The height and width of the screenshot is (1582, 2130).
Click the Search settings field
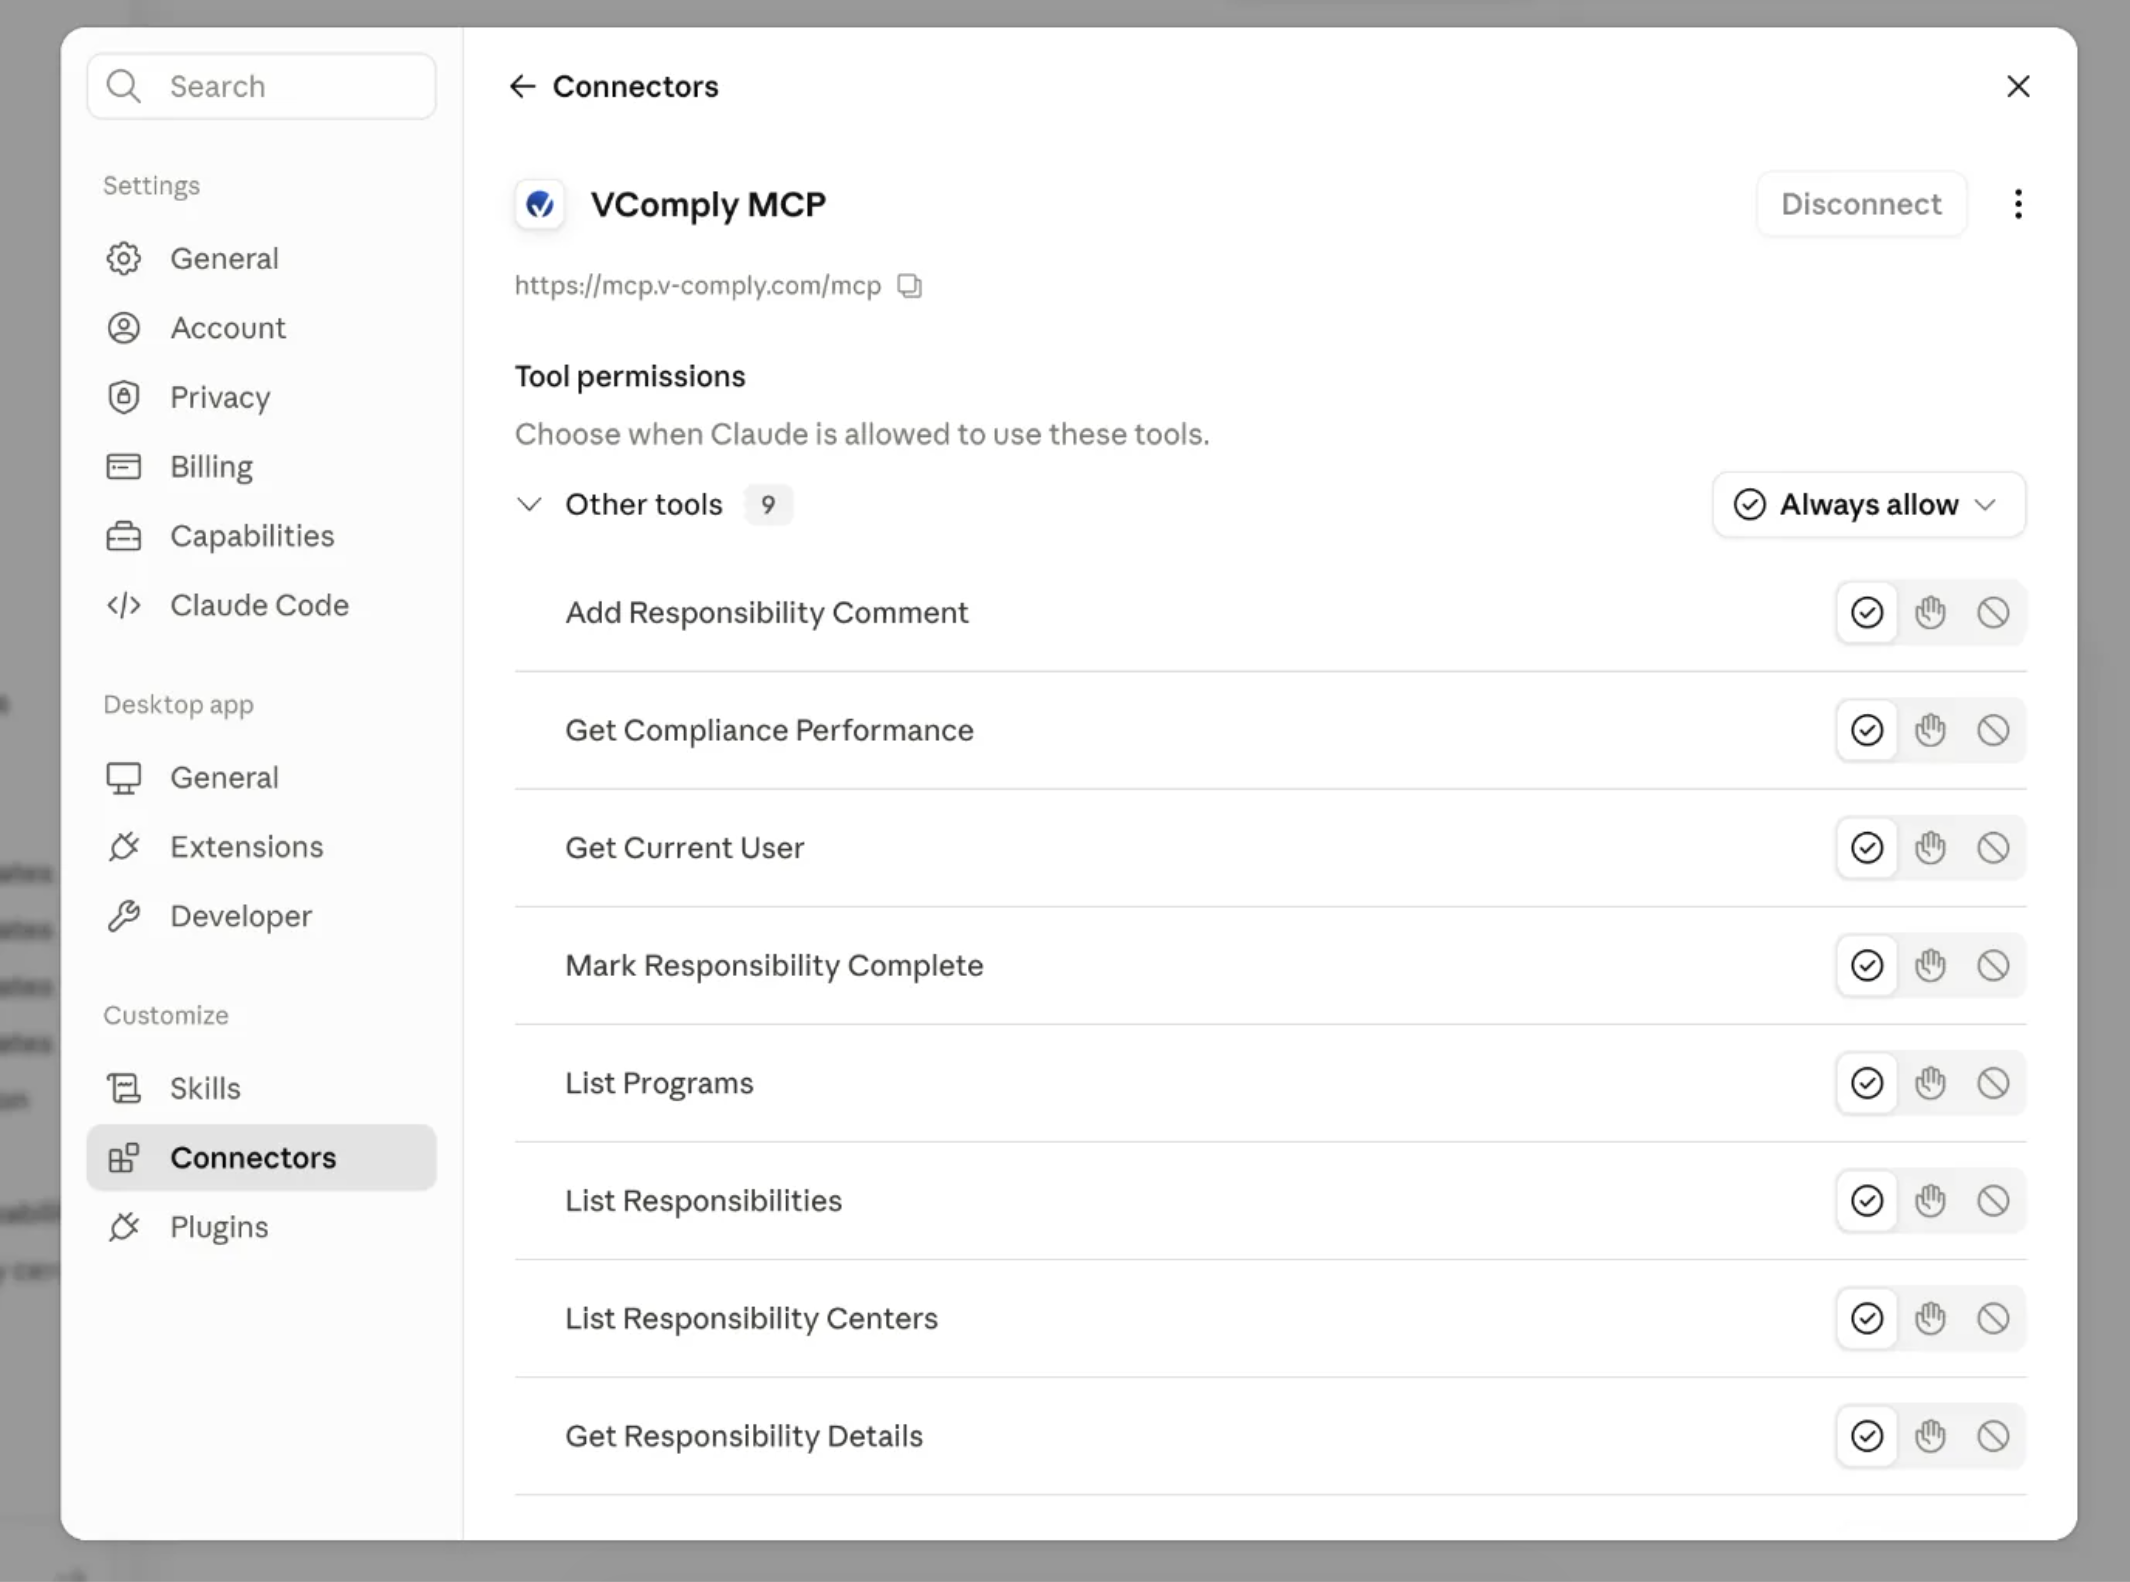pos(261,86)
